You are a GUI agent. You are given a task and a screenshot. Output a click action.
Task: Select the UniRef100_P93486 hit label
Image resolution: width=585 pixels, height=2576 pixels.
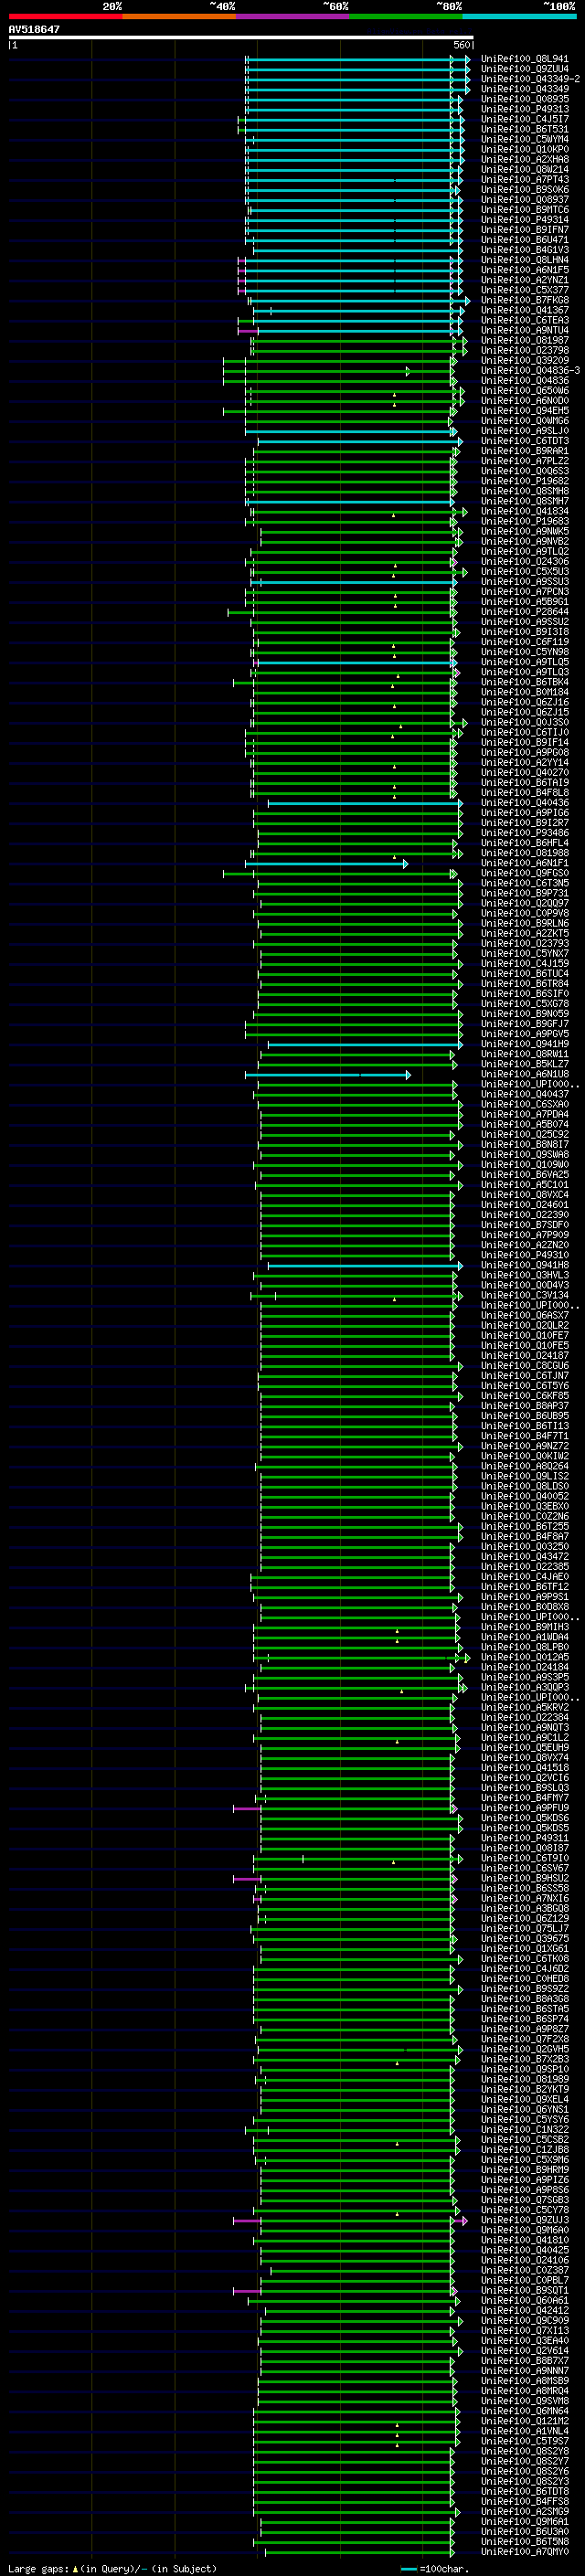pos(525,833)
